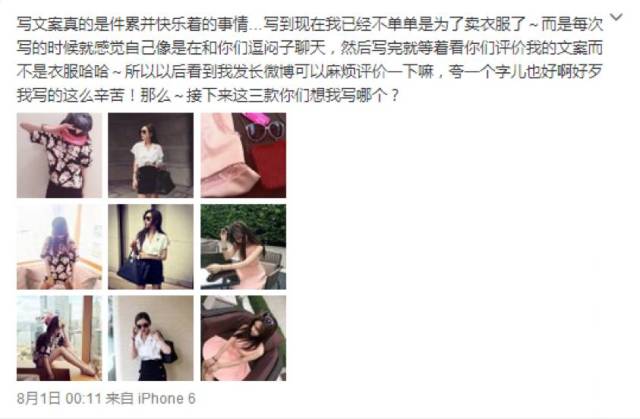Open thumbnail of woman sitting by window

pos(59,338)
